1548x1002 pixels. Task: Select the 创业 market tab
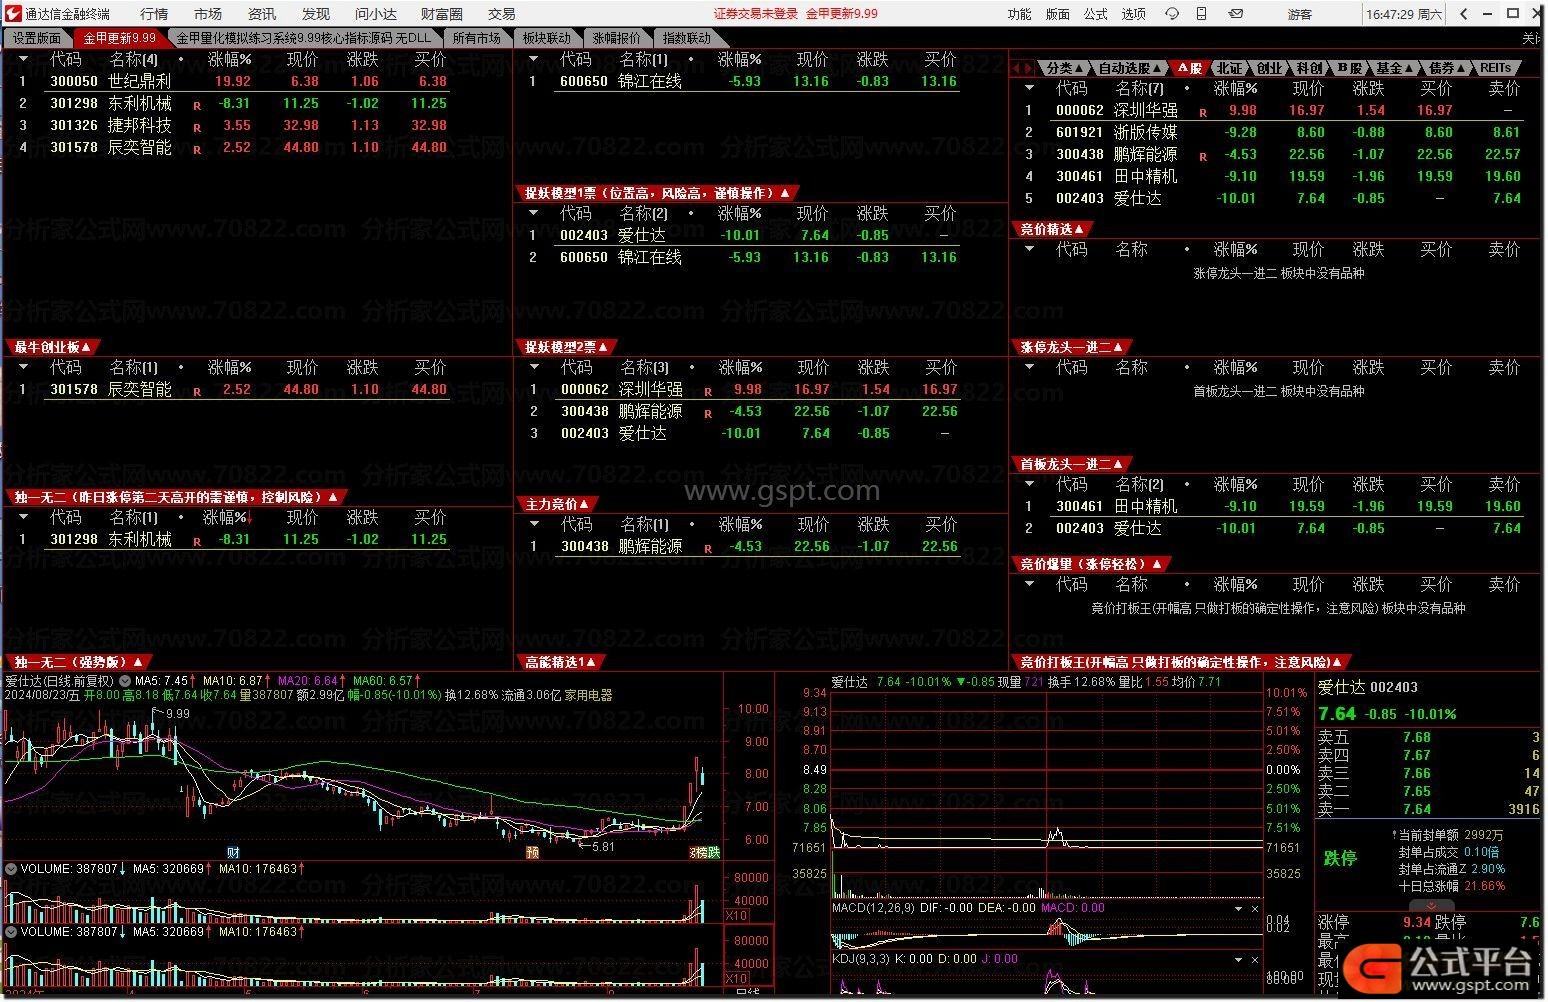coord(1269,68)
